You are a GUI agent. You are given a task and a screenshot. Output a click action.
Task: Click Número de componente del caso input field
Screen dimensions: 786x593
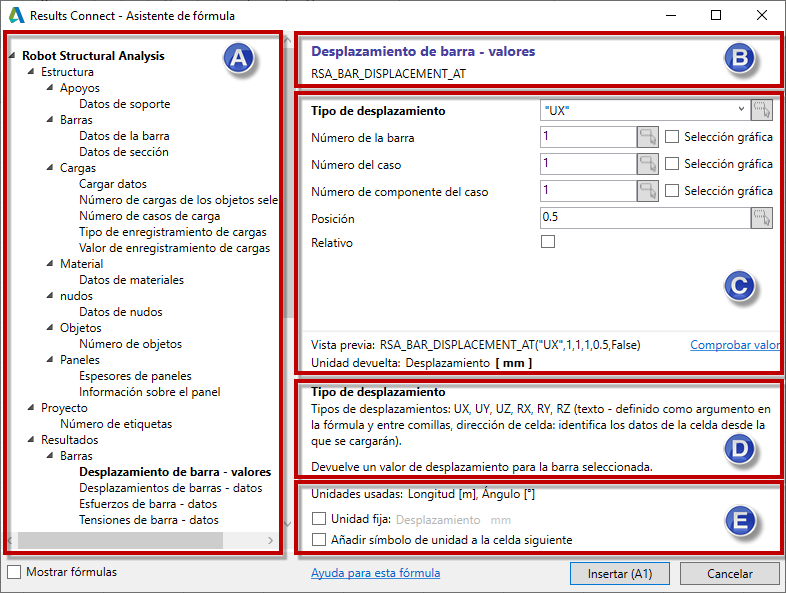[588, 191]
